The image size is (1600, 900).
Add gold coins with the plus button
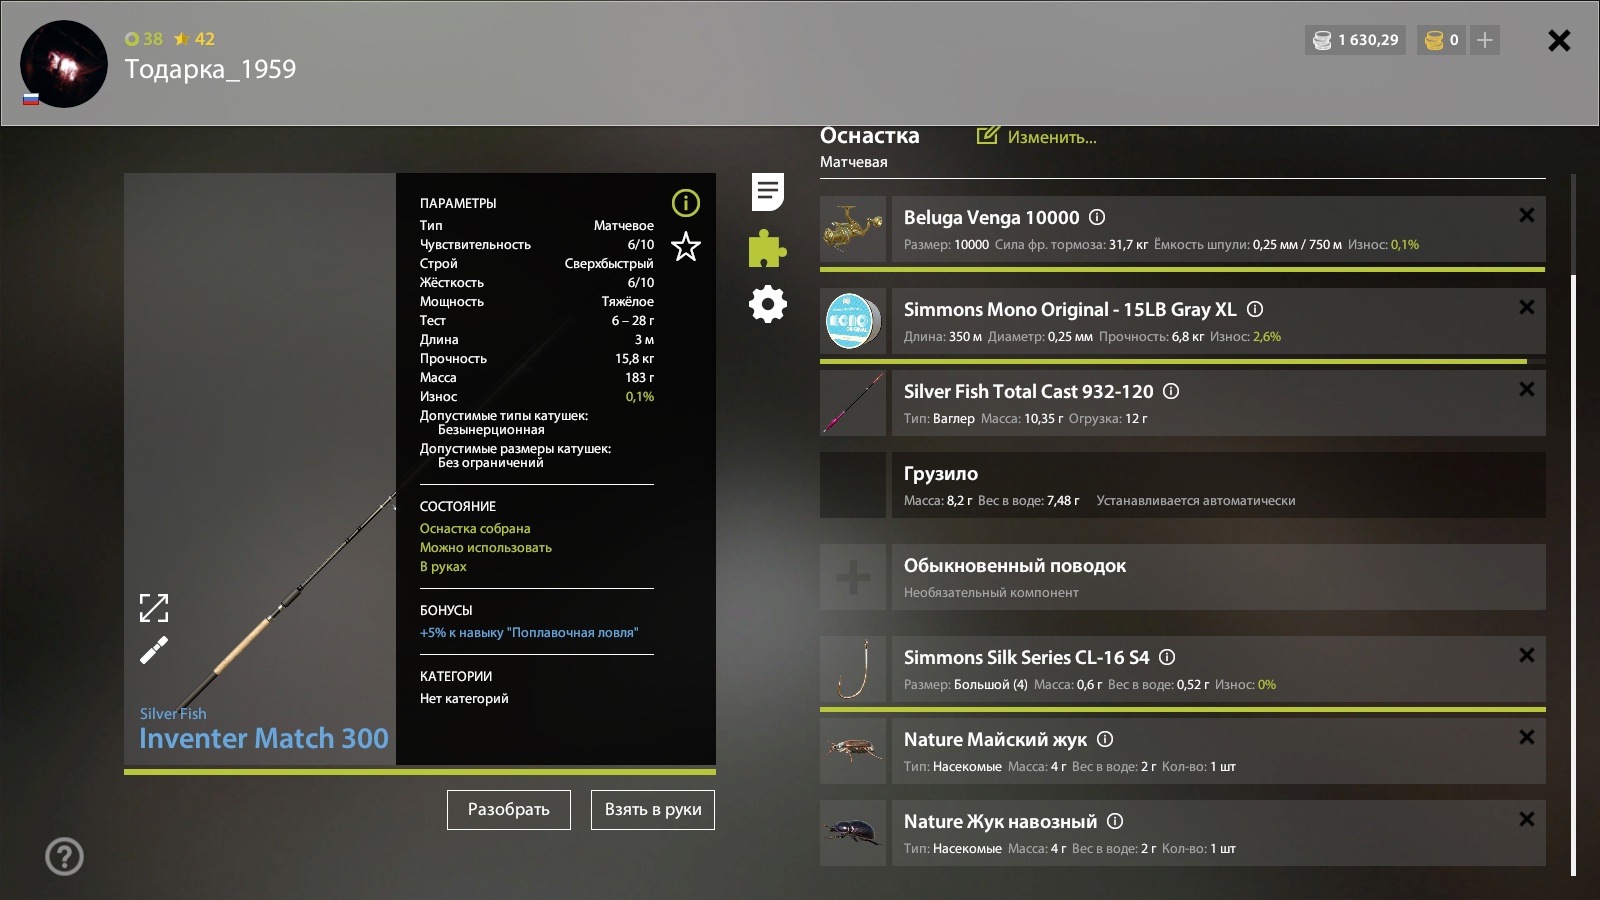pyautogui.click(x=1485, y=40)
